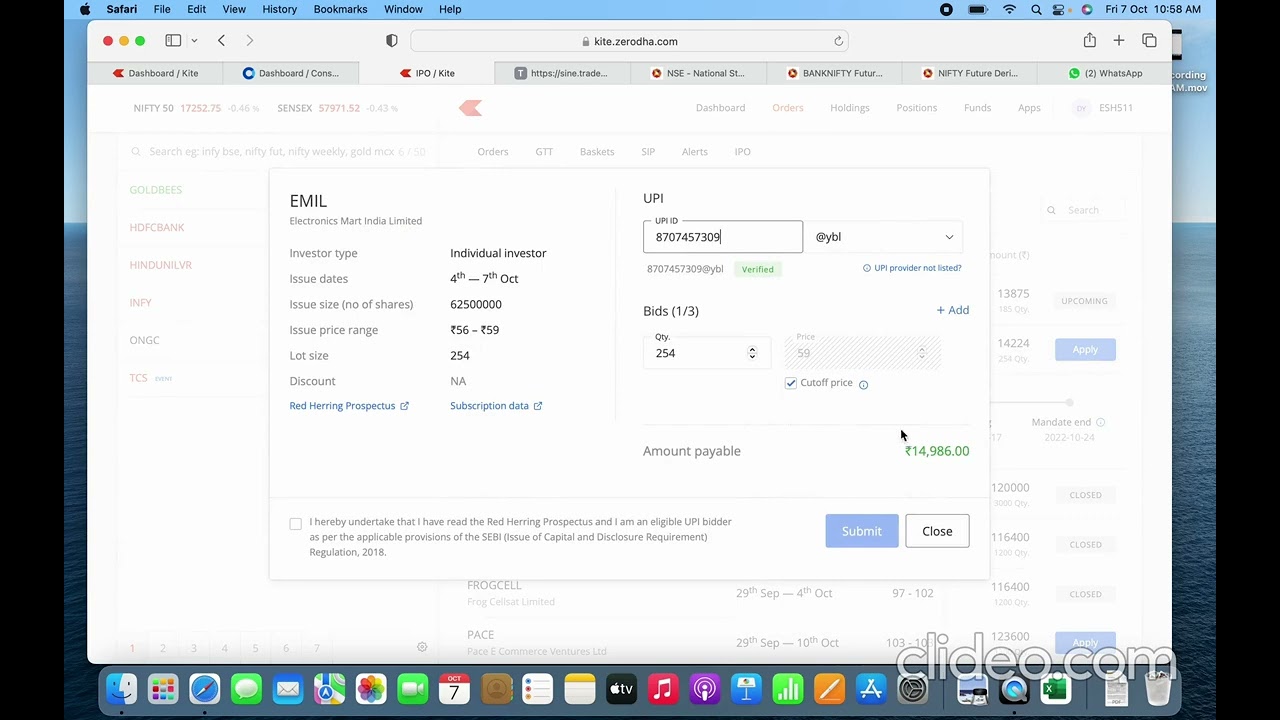Click the Safari address bar
The height and width of the screenshot is (720, 1280).
click(630, 41)
